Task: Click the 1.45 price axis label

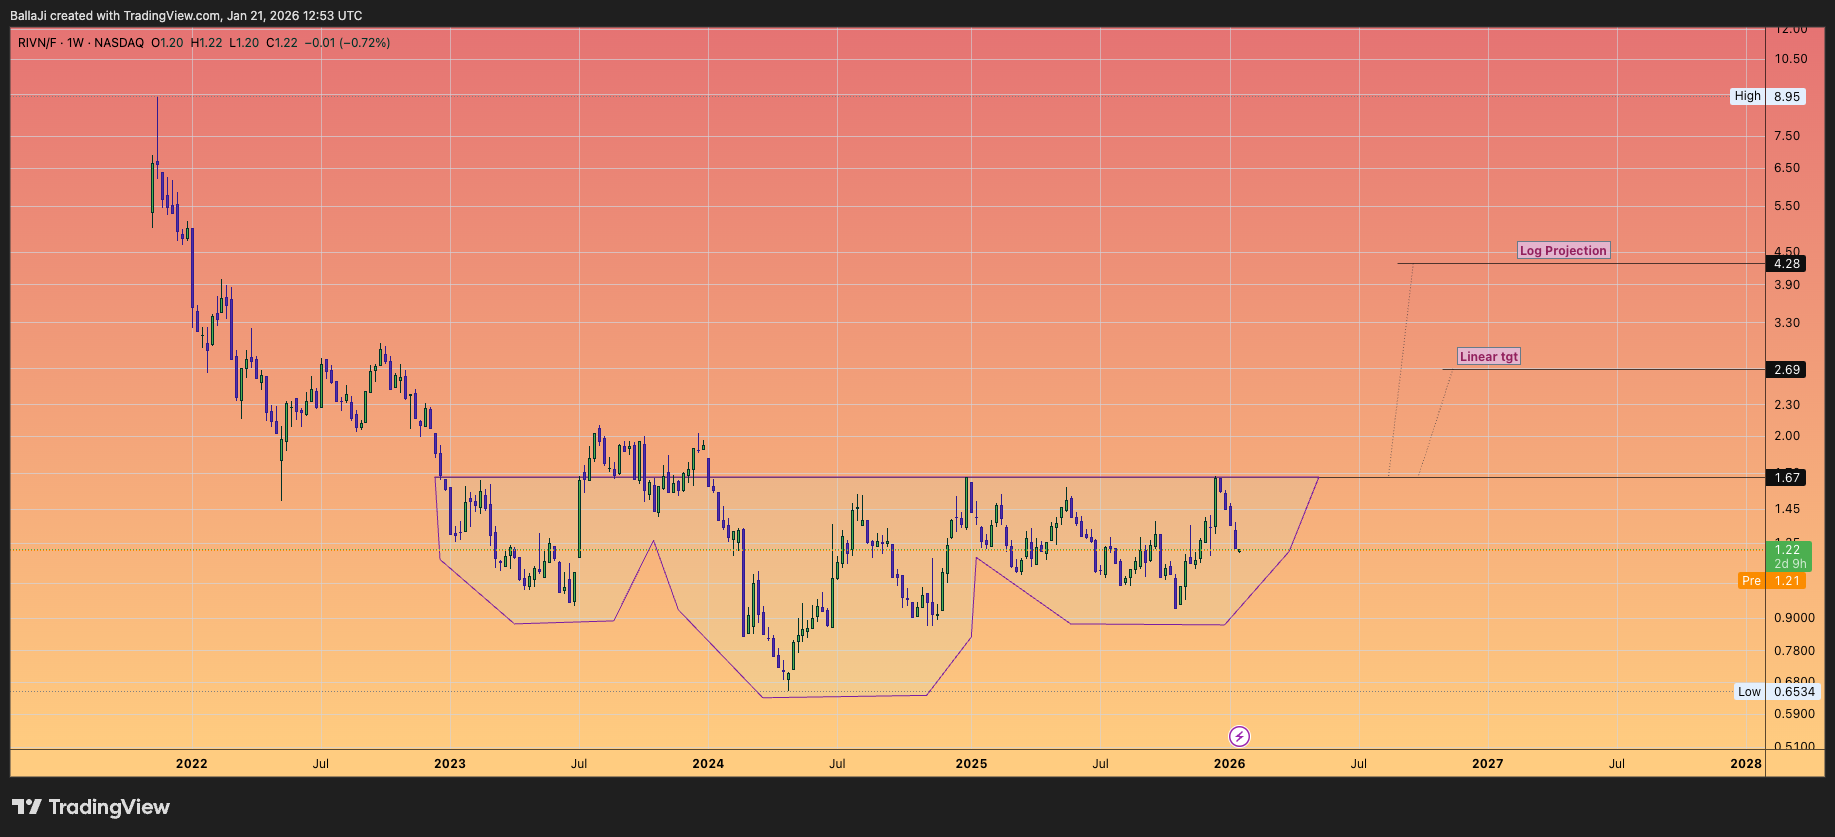Action: coord(1787,509)
